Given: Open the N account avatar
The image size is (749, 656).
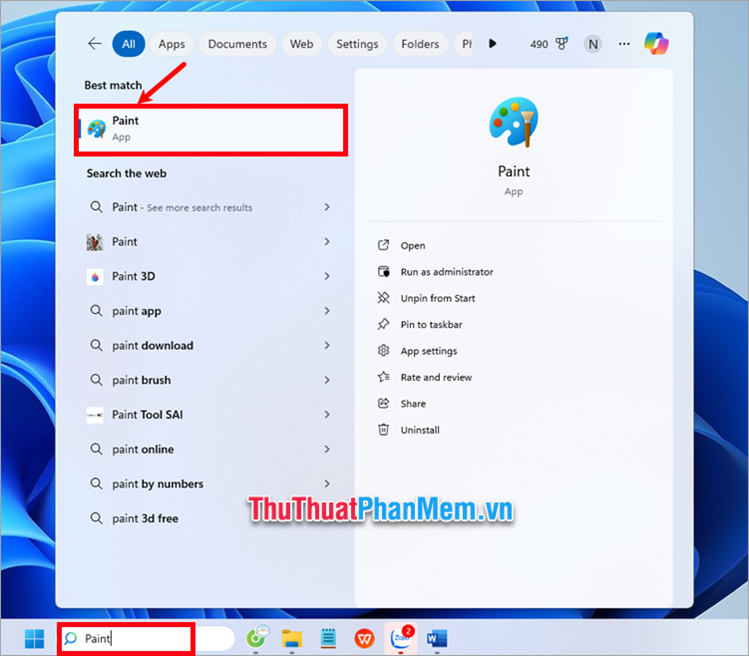Looking at the screenshot, I should coord(593,44).
